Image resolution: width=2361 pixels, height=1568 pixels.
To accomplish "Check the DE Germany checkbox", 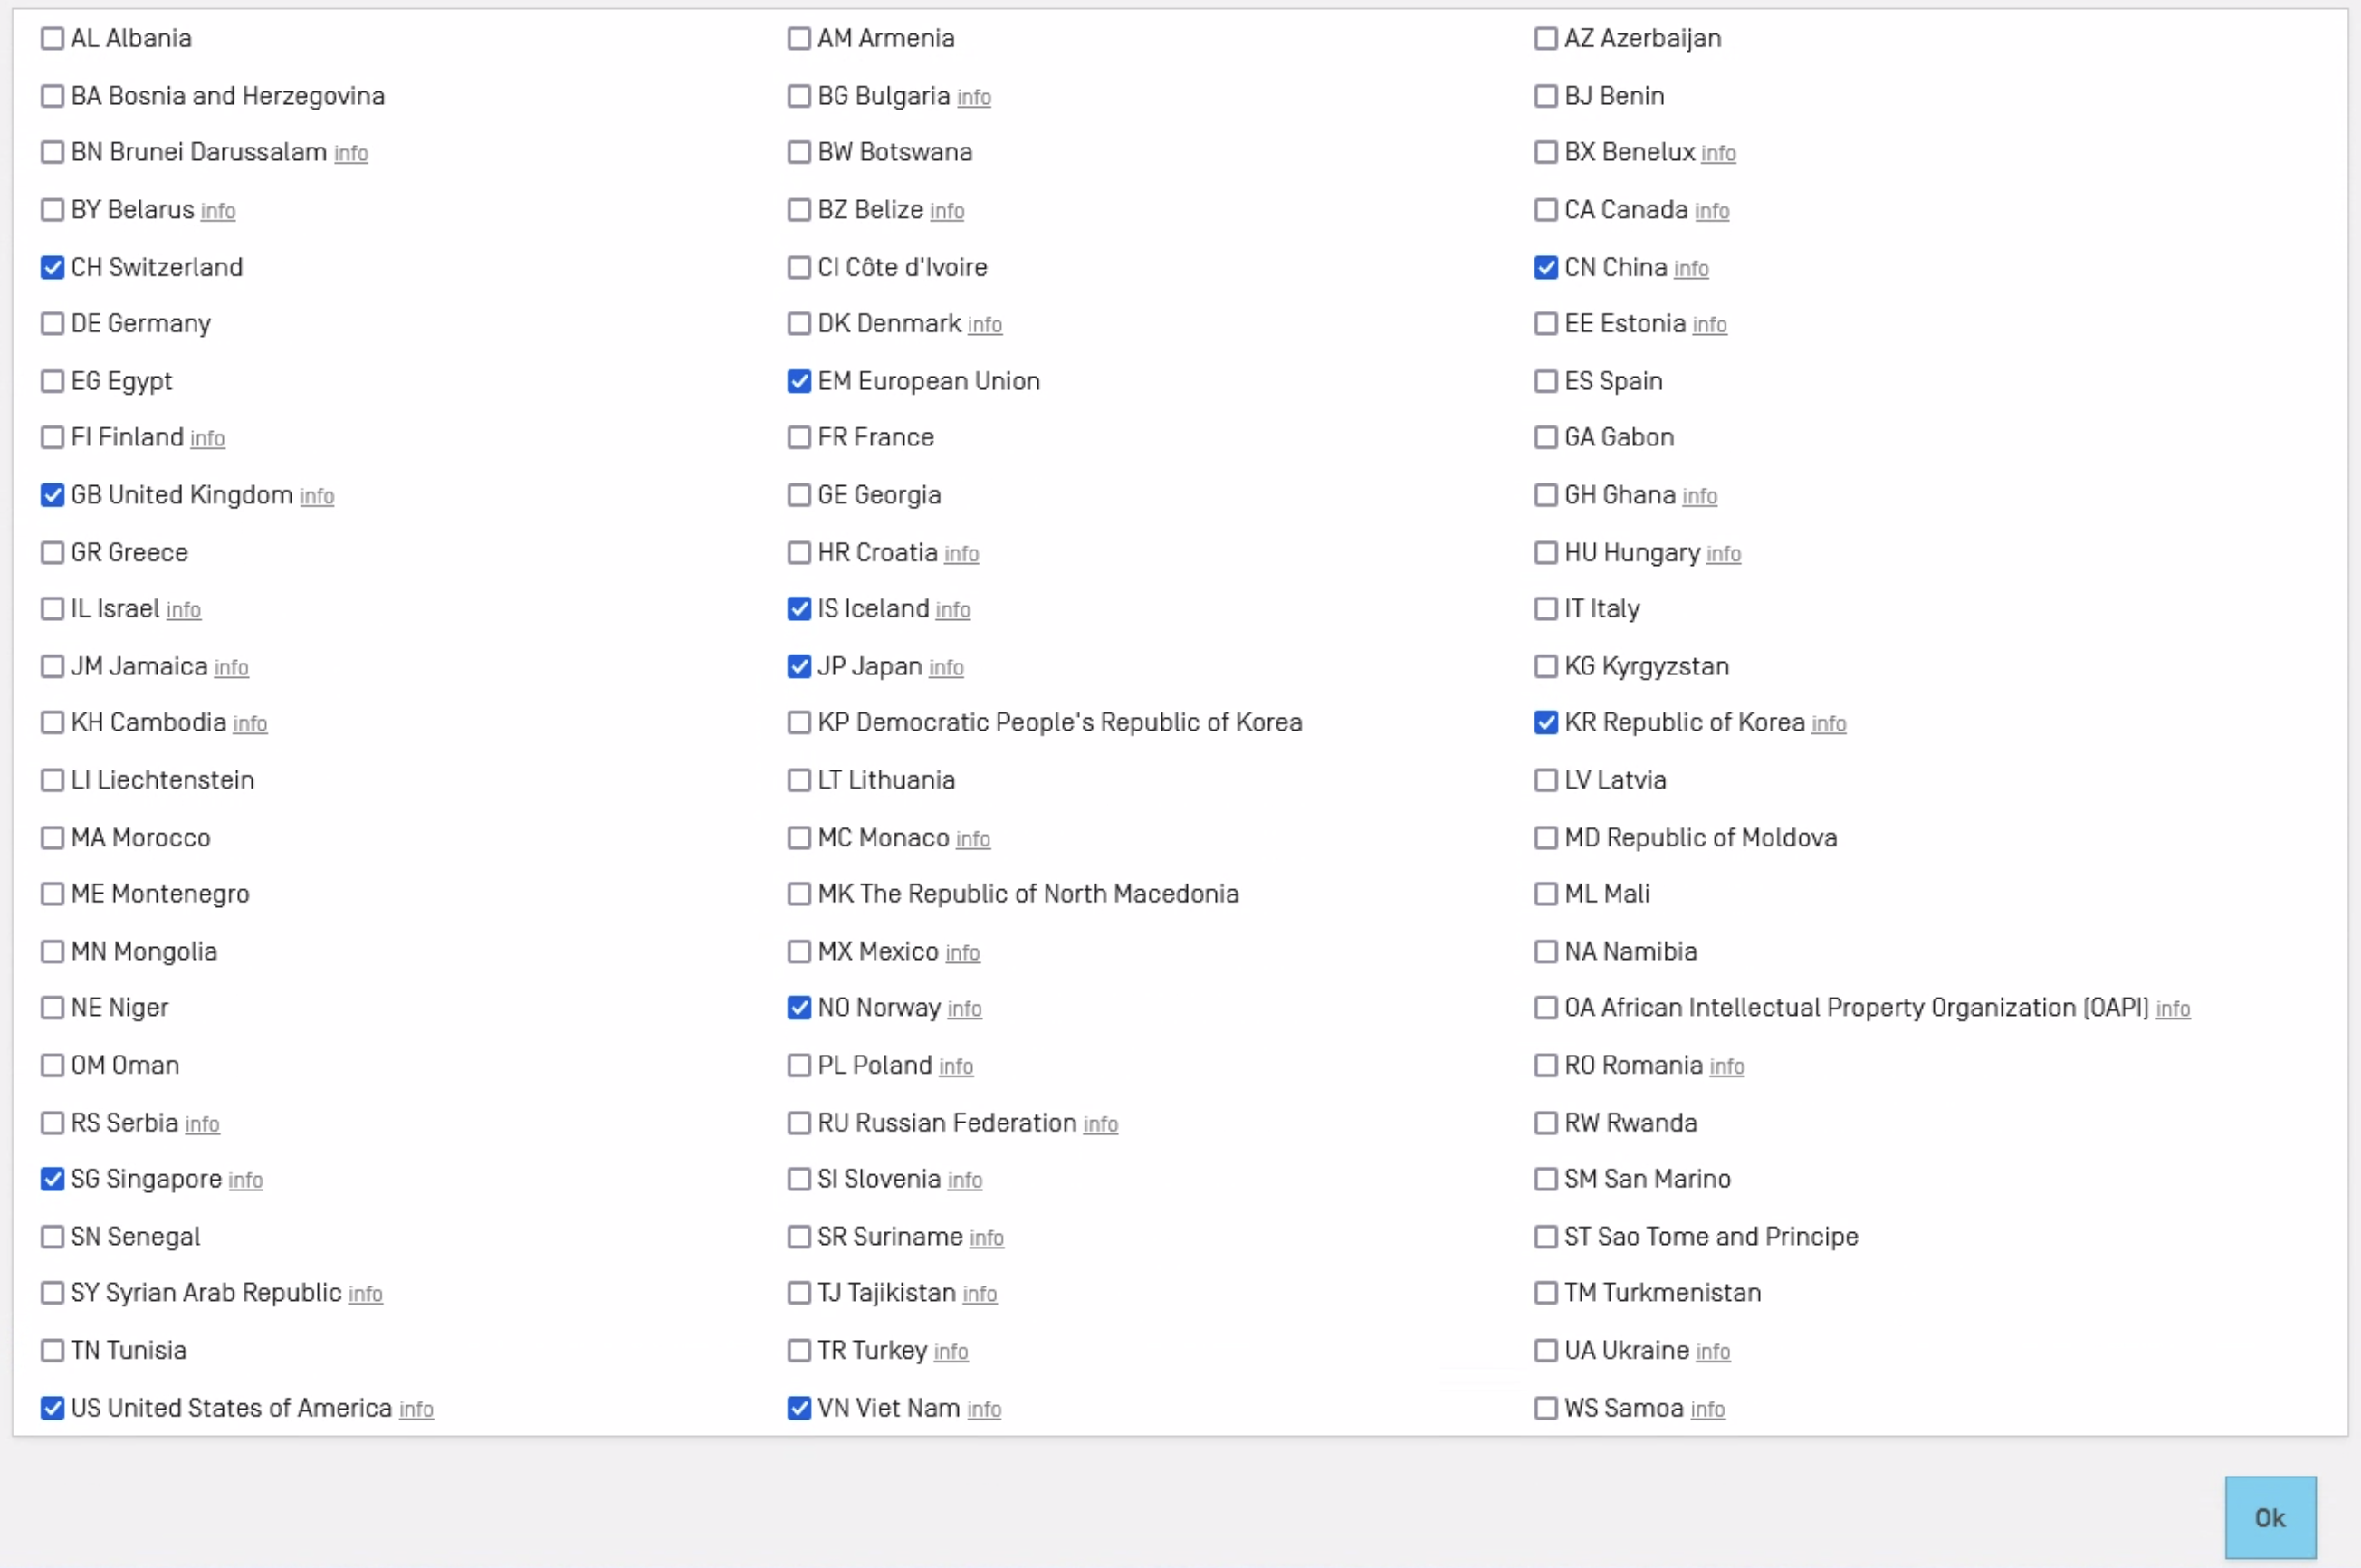I will click(52, 324).
